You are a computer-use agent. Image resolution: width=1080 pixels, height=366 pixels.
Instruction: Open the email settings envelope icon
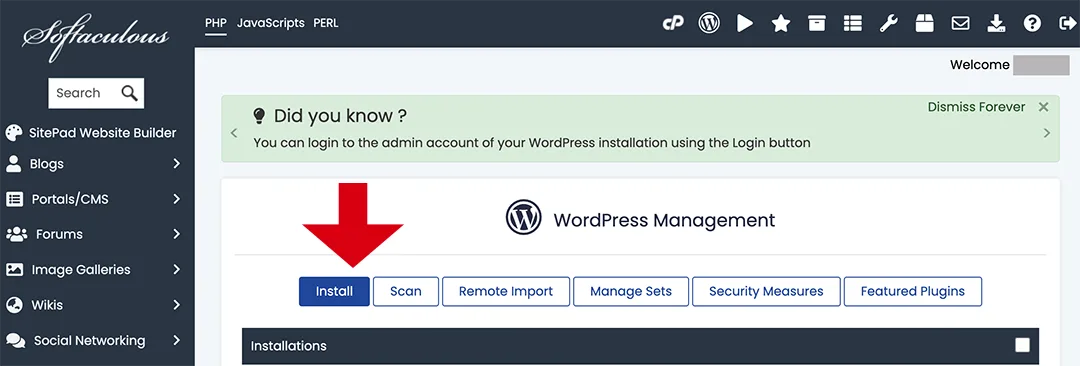point(960,23)
